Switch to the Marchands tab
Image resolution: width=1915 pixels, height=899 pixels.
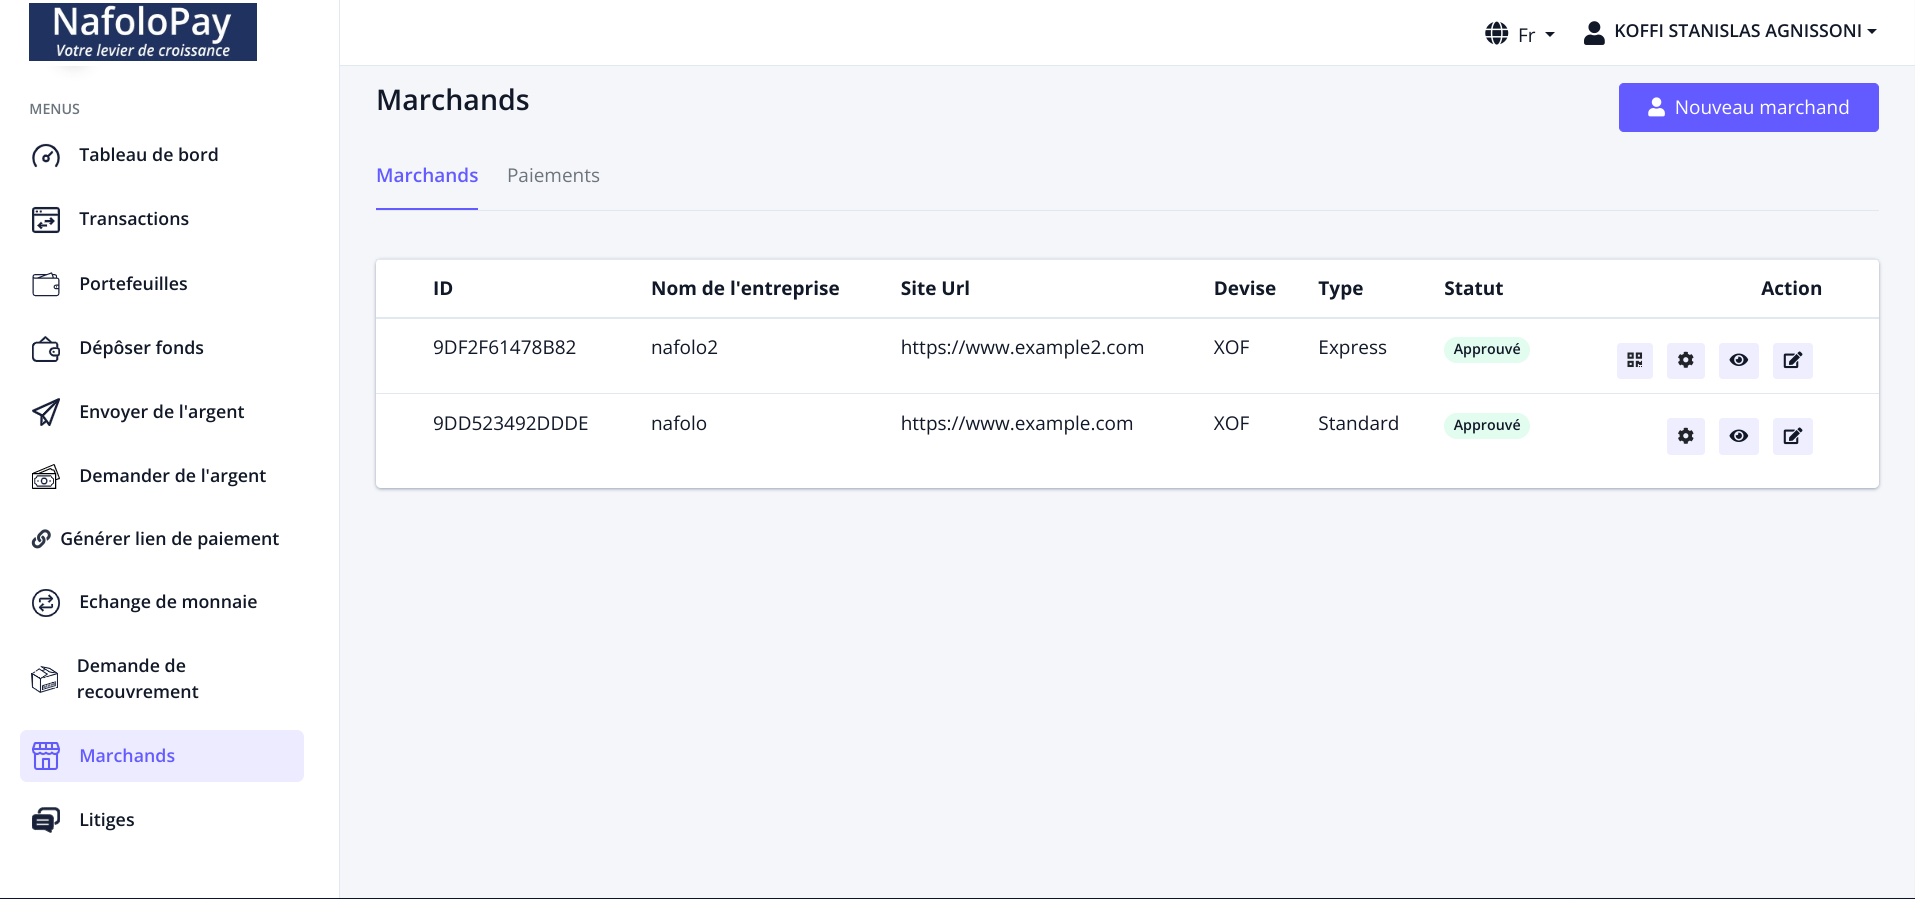[x=427, y=176]
